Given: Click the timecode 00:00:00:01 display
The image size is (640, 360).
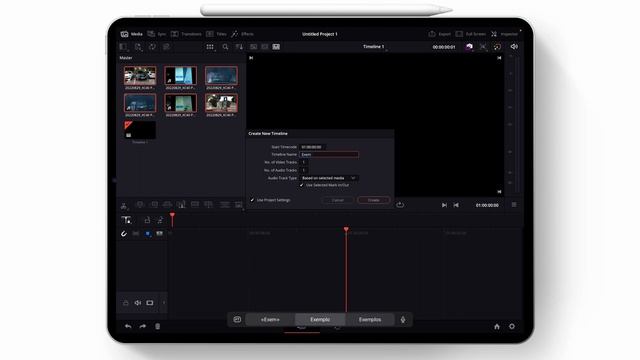Looking at the screenshot, I should (444, 47).
